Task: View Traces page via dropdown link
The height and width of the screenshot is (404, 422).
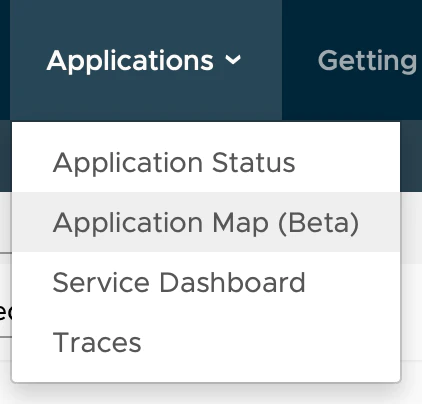Action: (97, 342)
